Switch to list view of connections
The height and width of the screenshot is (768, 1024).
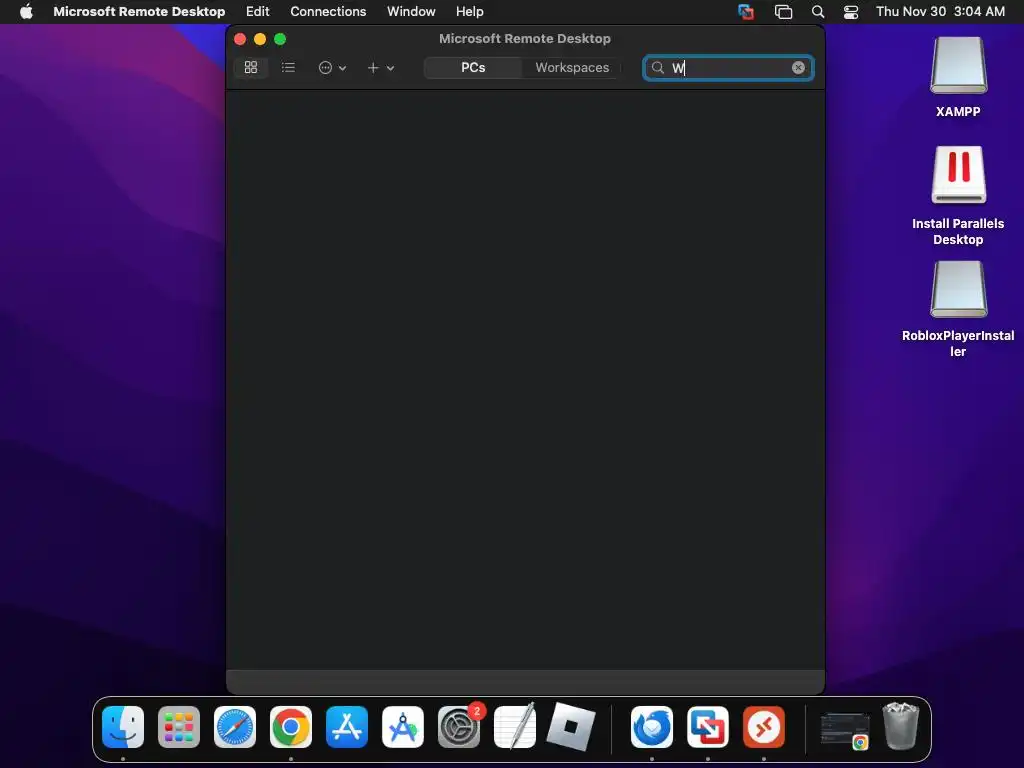pyautogui.click(x=288, y=67)
